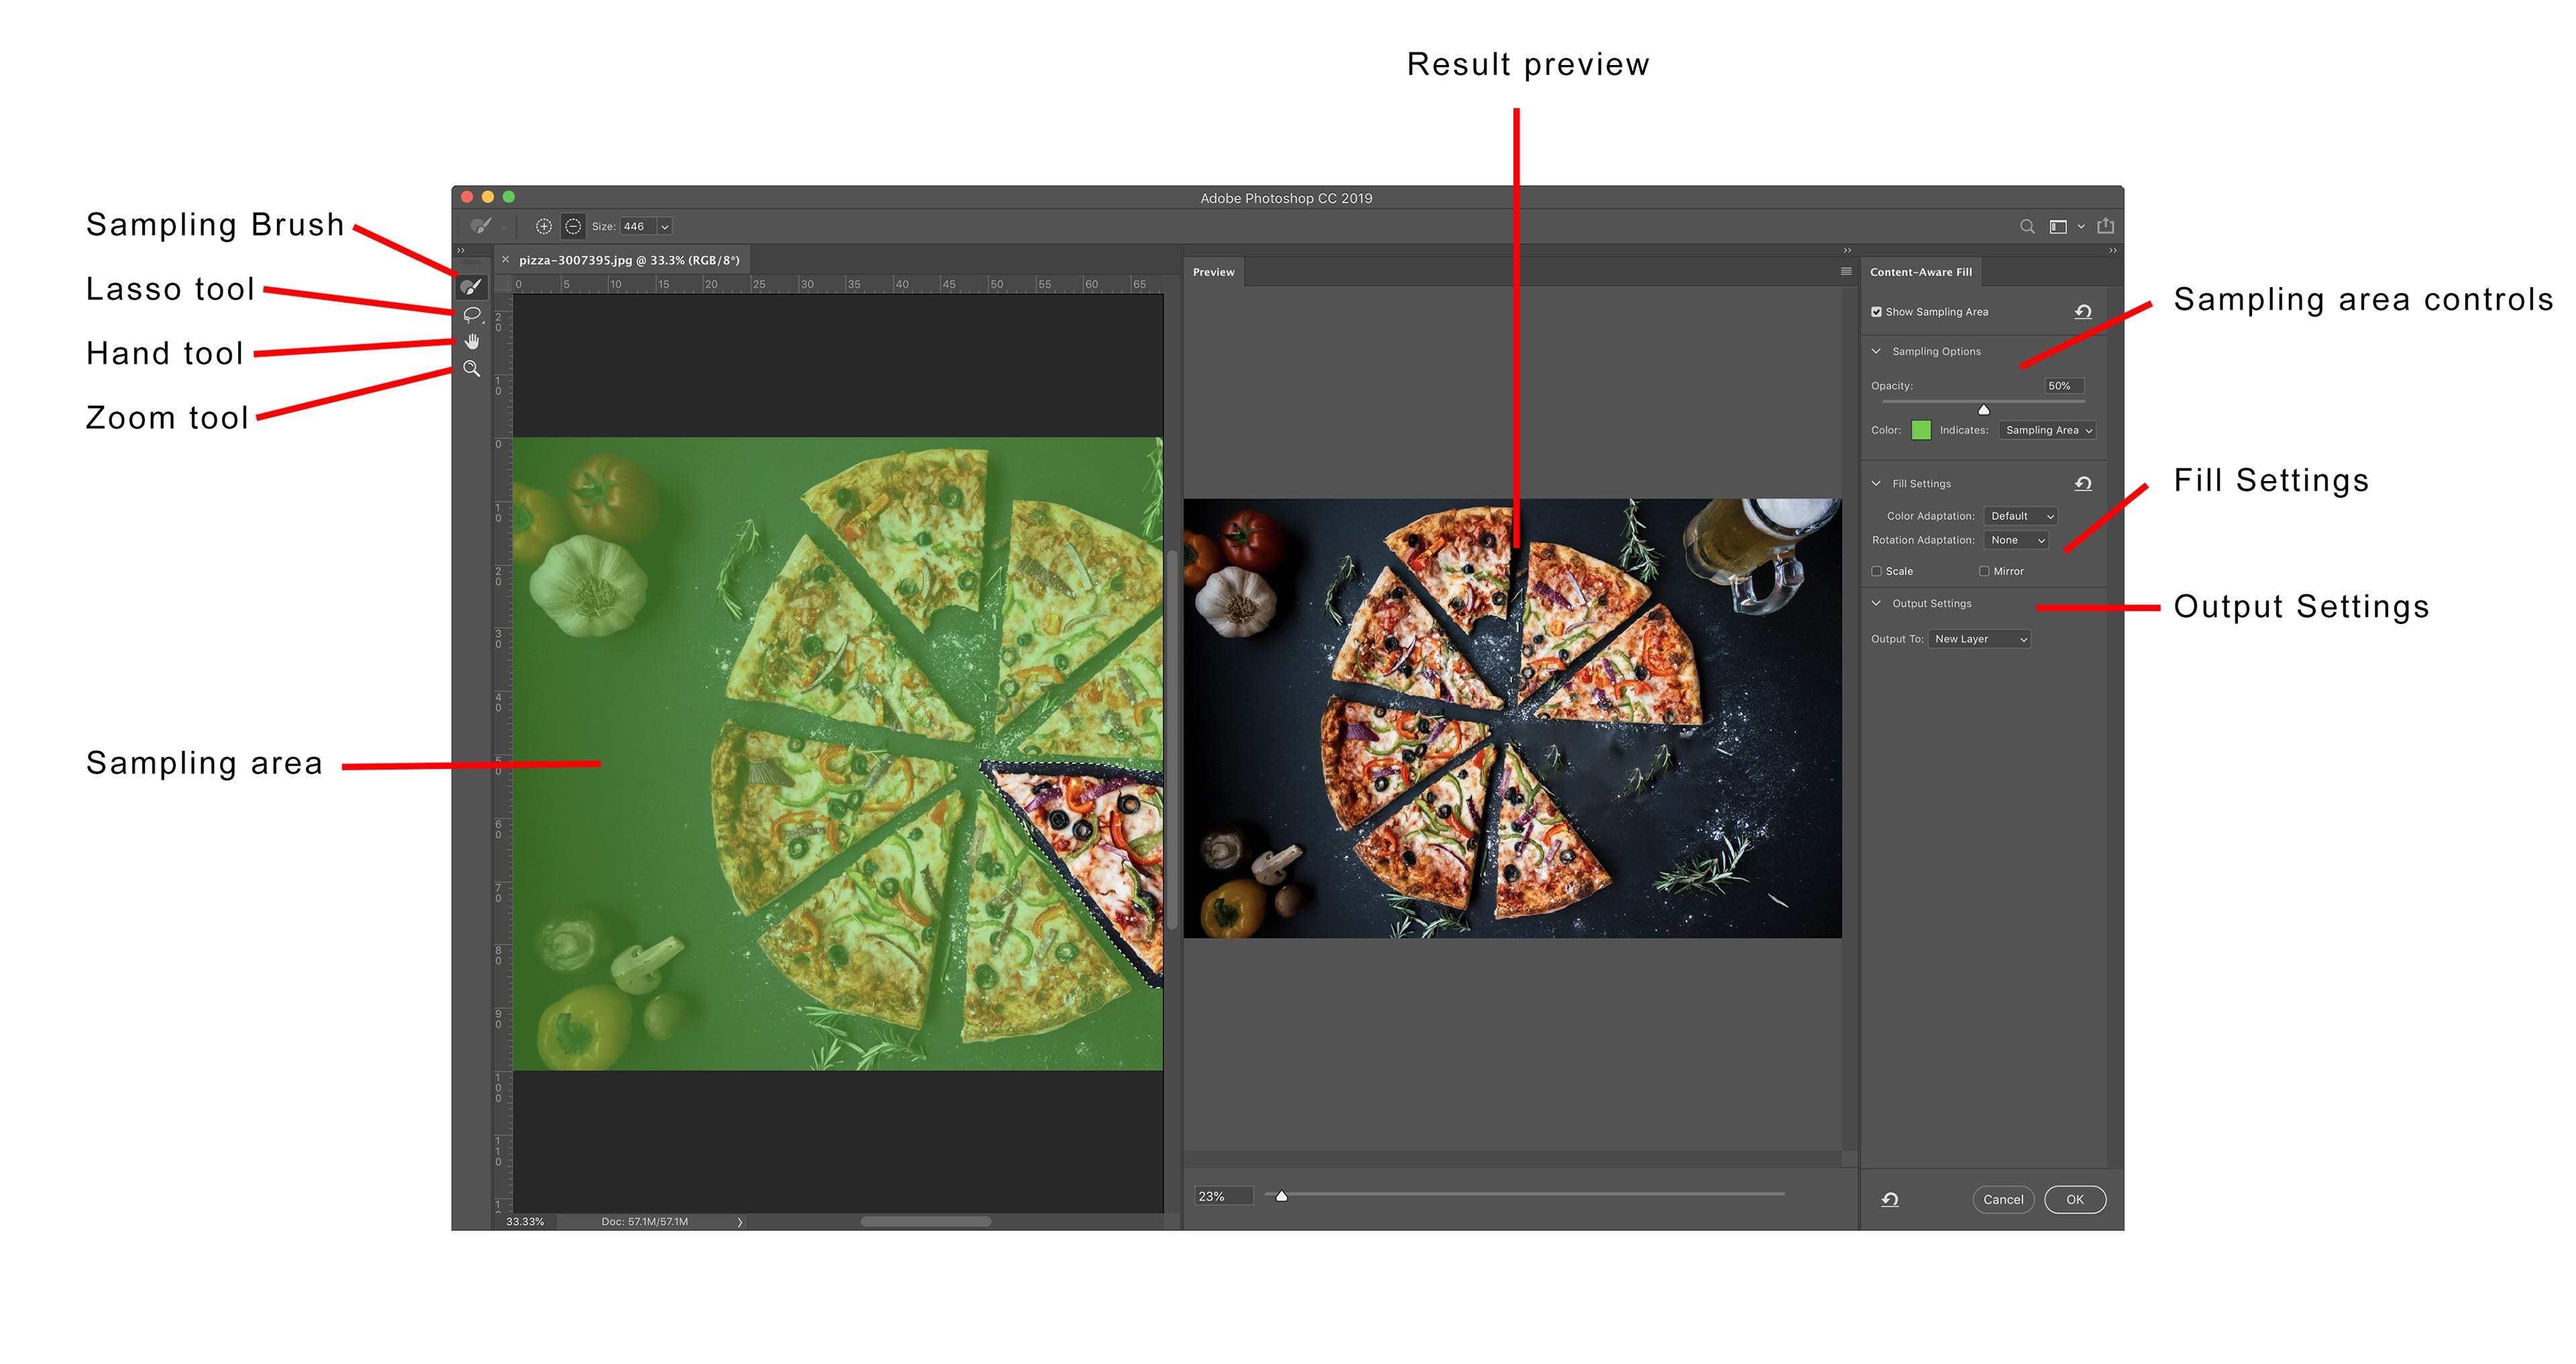
Task: Click the OK button
Action: coord(2074,1199)
